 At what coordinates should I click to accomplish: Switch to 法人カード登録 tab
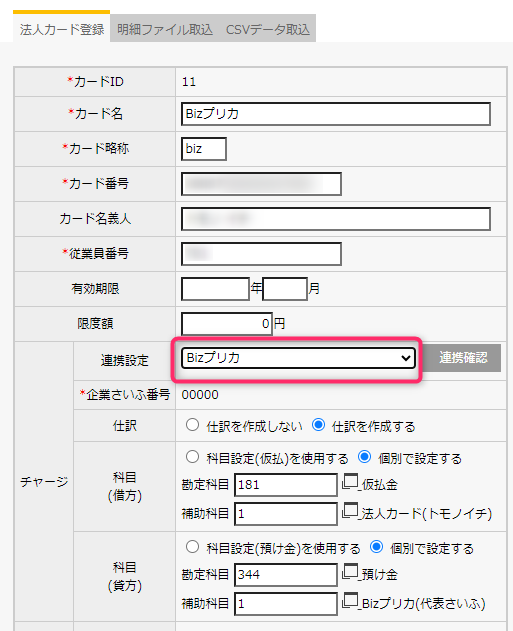[x=62, y=29]
